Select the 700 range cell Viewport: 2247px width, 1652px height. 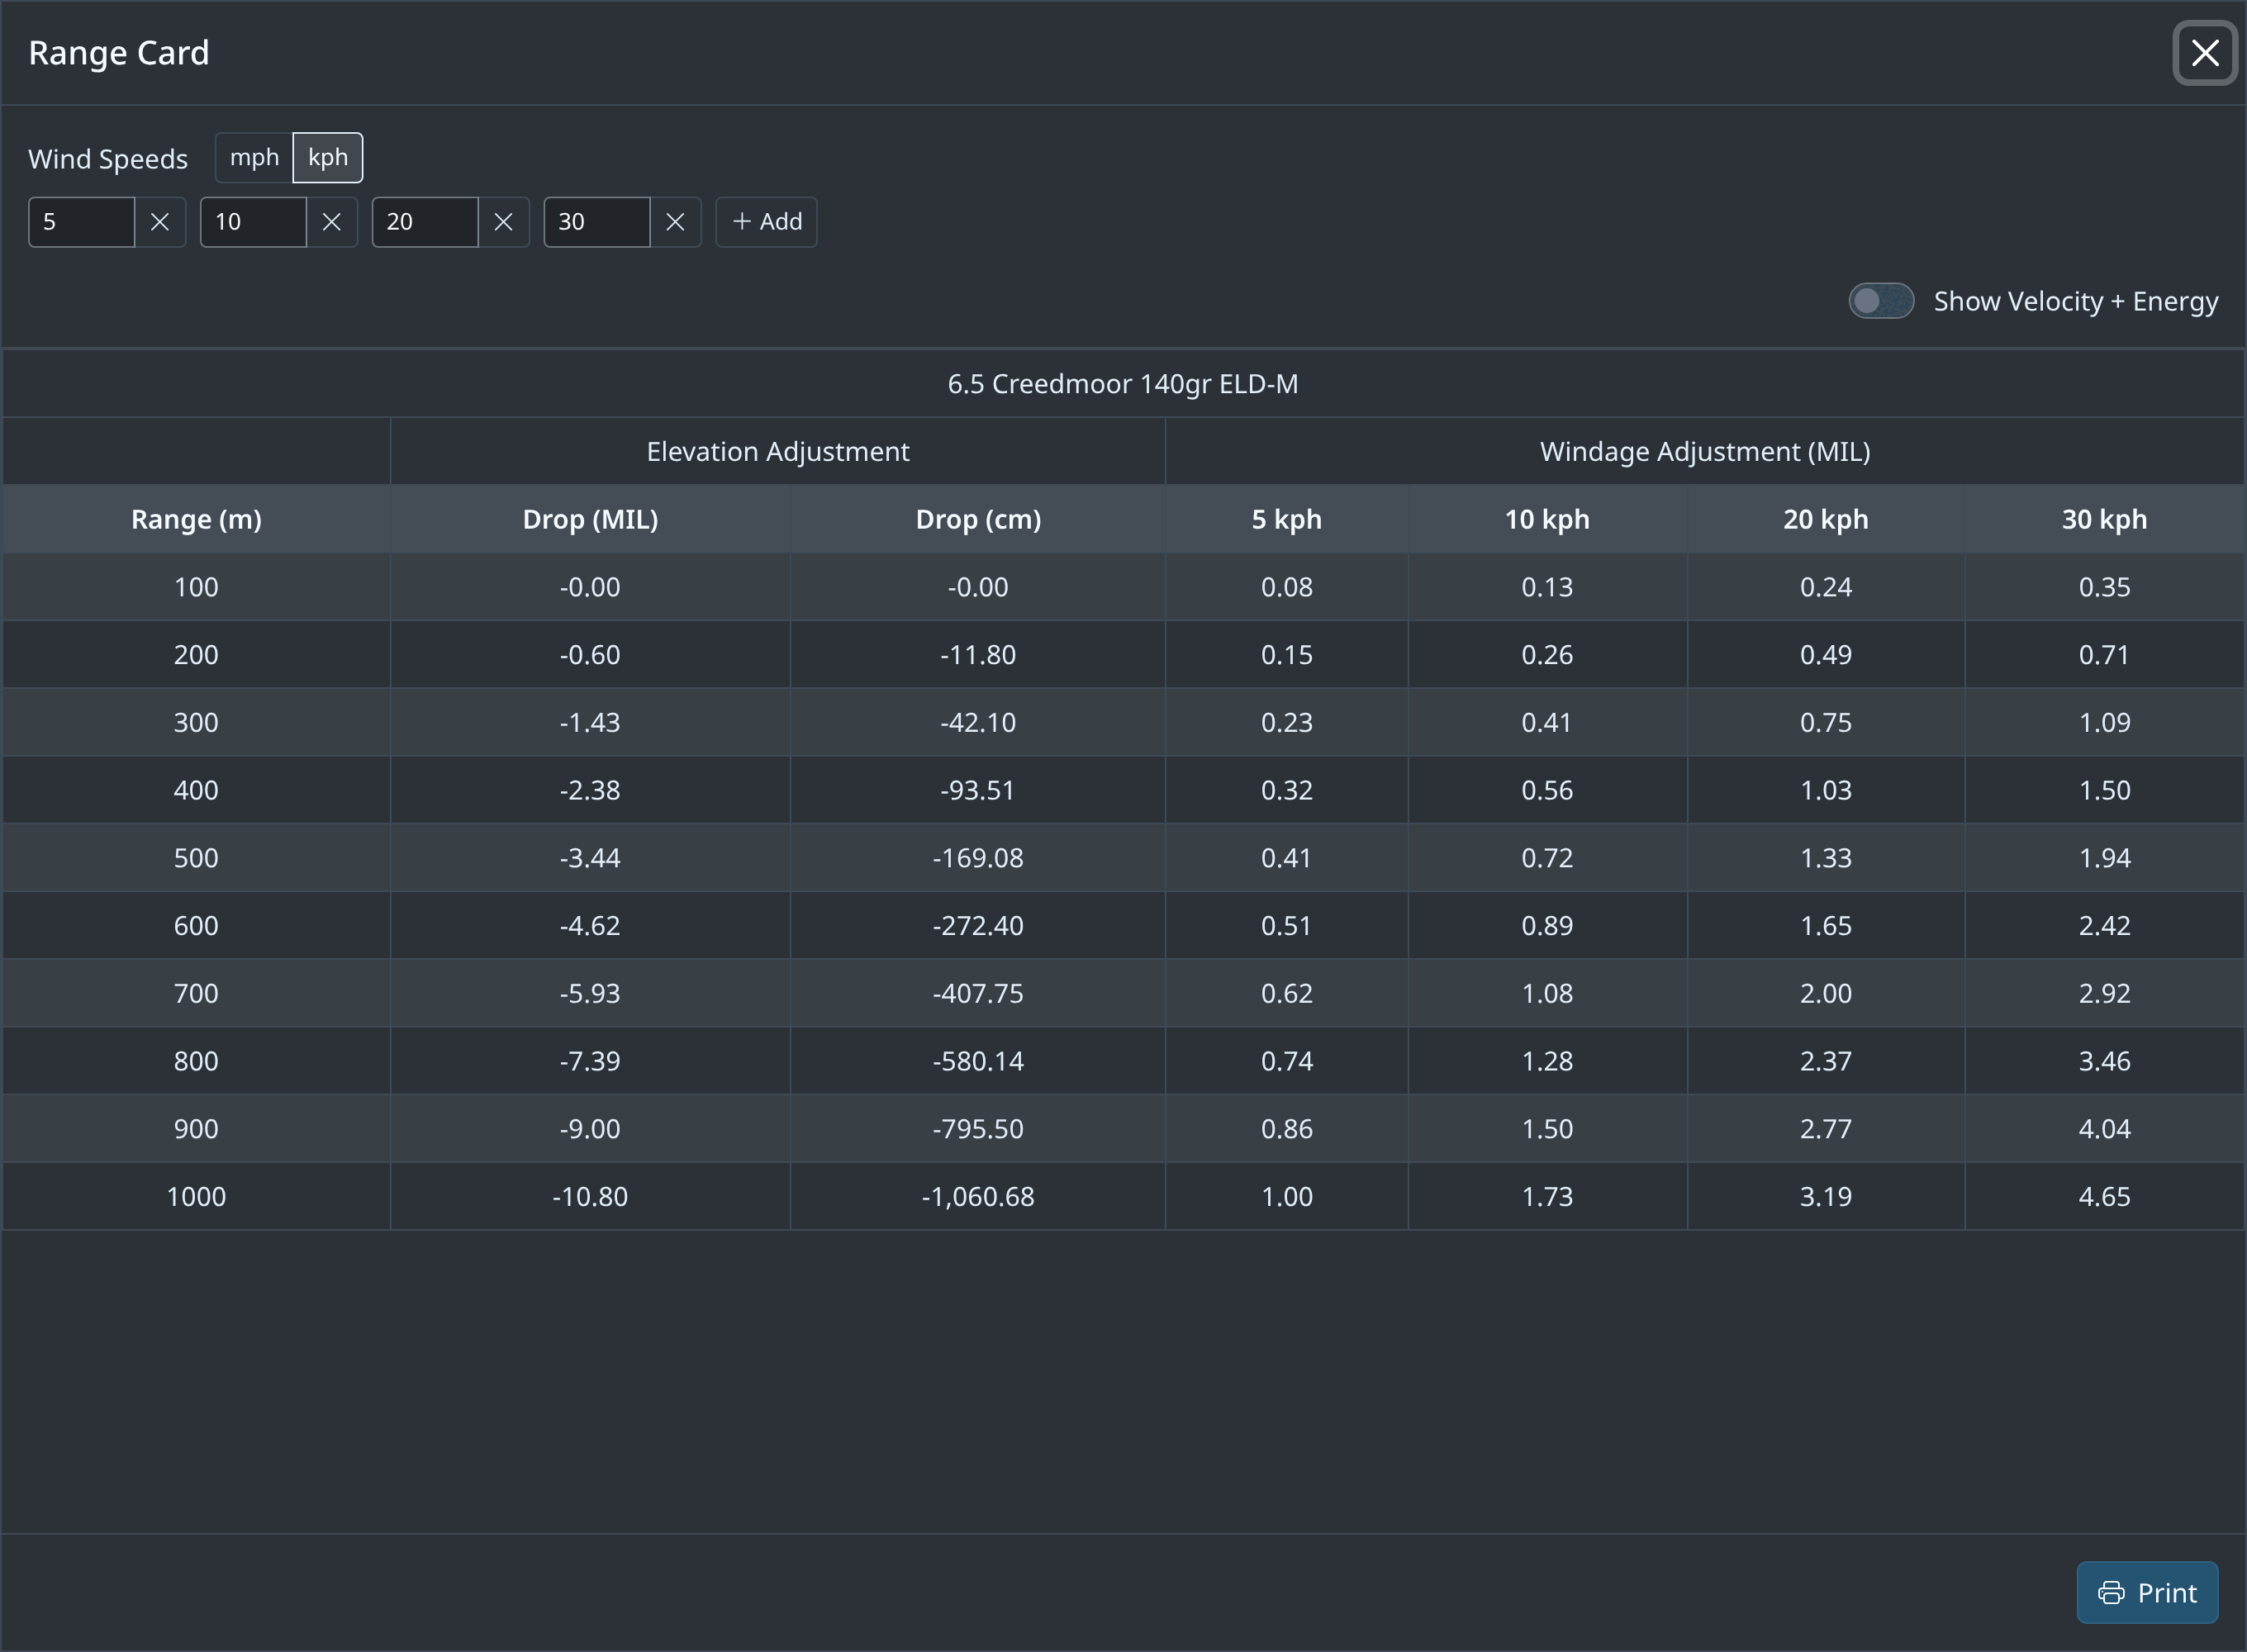click(196, 993)
